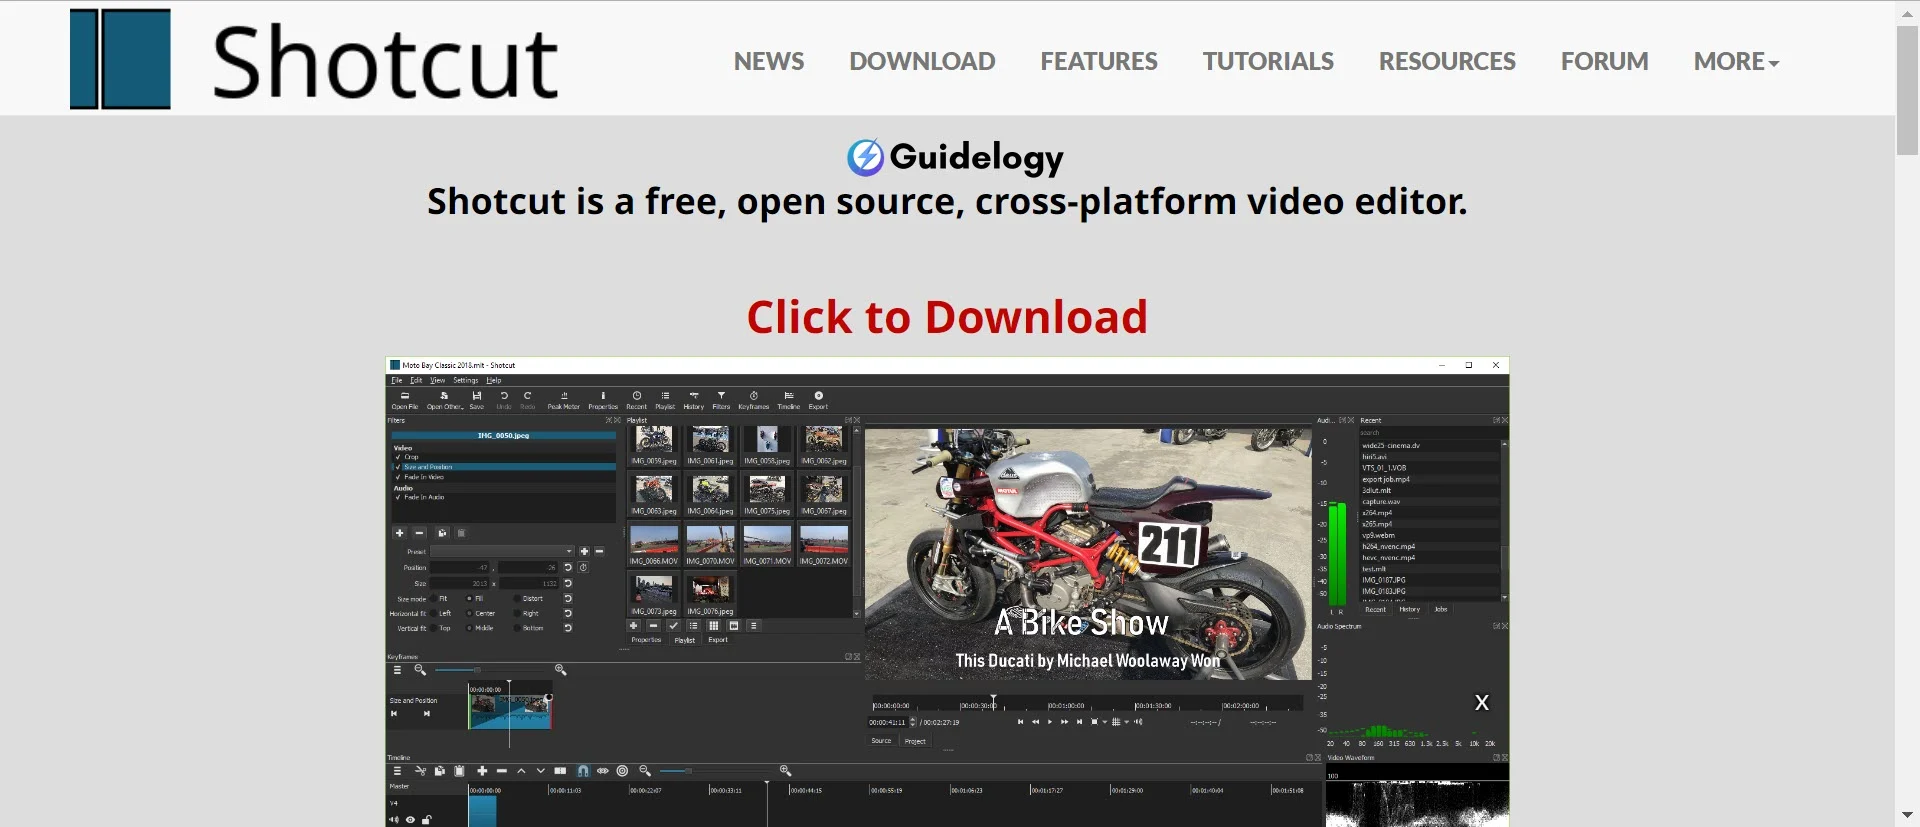Open the Timeline hamburger menu
1920x827 pixels.
pyautogui.click(x=397, y=771)
